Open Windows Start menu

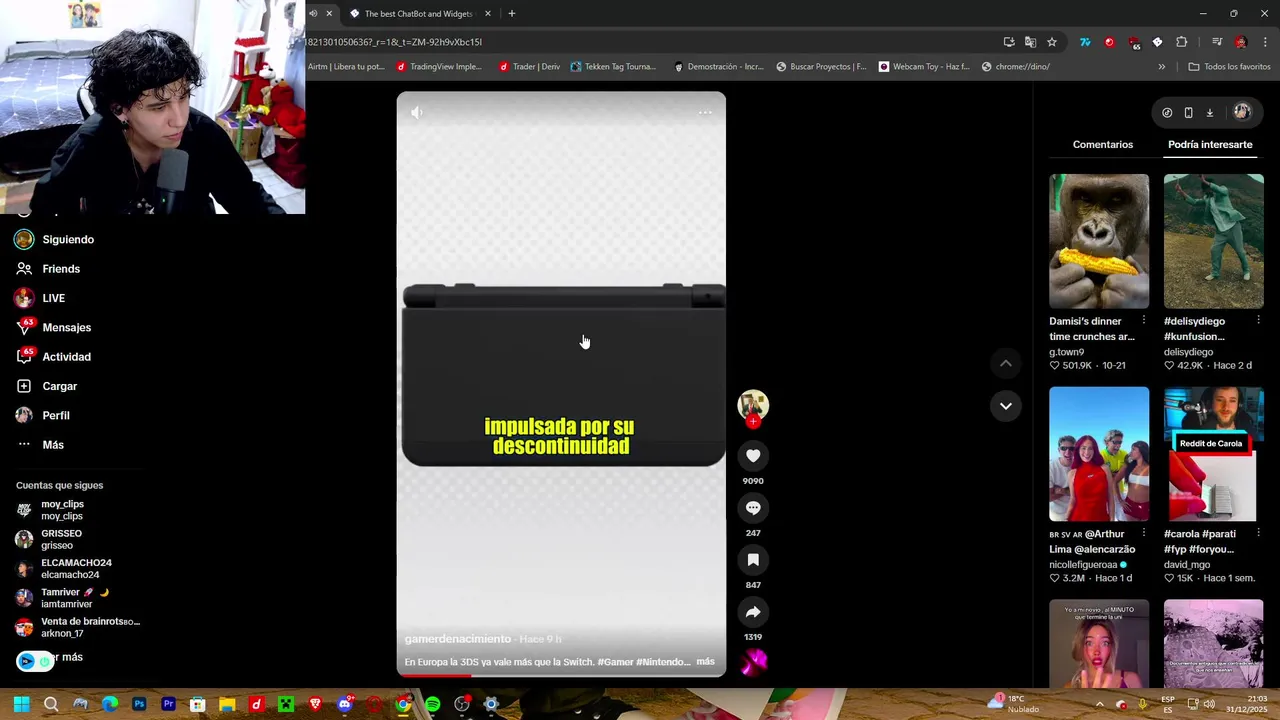pos(21,705)
